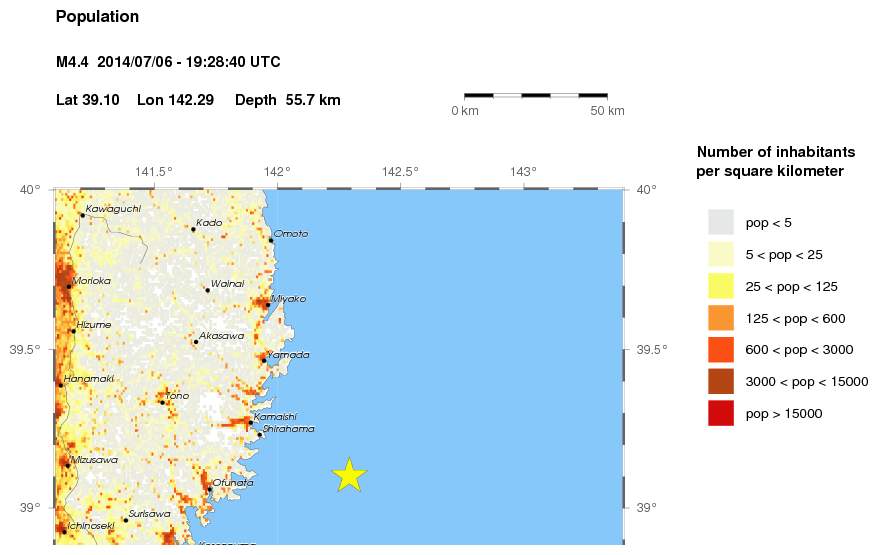Click the 142.5° longitude axis label
This screenshot has width=878, height=555.
pos(400,171)
